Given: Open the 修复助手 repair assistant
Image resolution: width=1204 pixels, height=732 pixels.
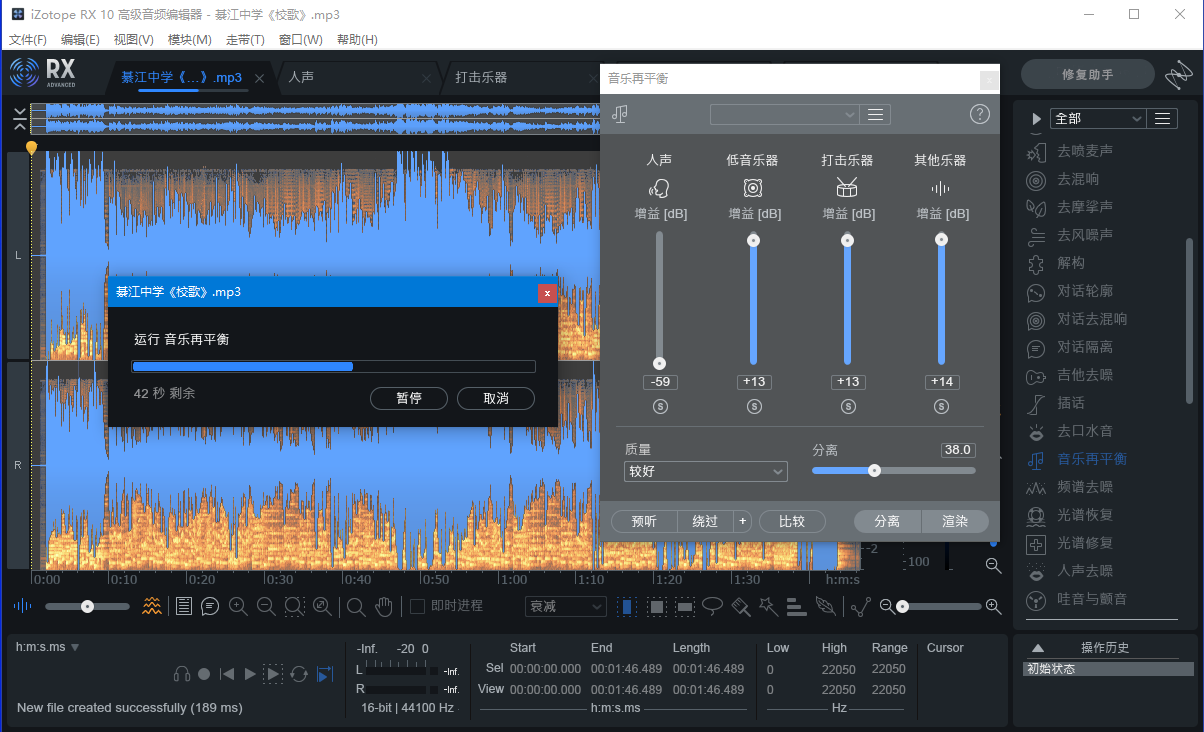Looking at the screenshot, I should pos(1088,75).
